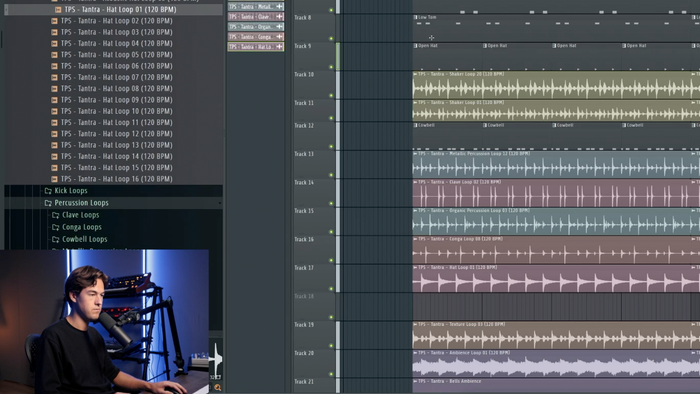The width and height of the screenshot is (700, 394).
Task: Click the move icon on the Organ picker clip
Action: pos(279,27)
